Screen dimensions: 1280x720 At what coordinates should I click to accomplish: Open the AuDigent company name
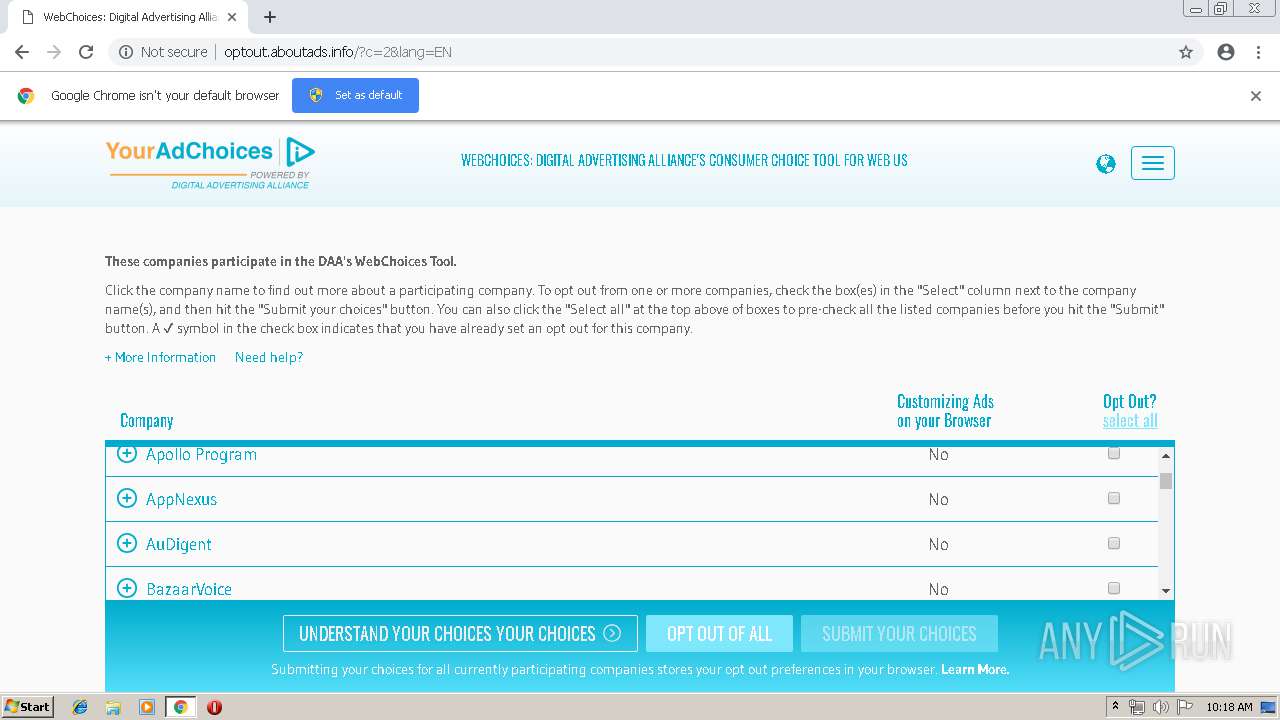[x=179, y=544]
